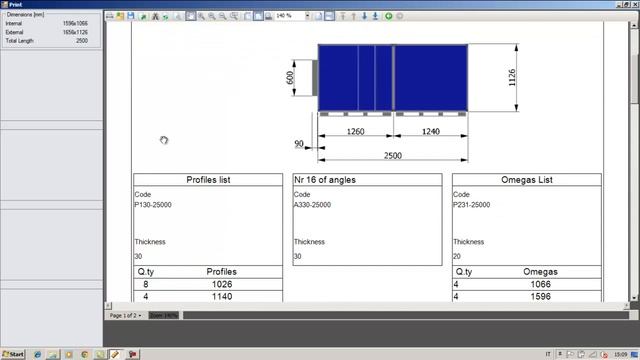Click the red flag taskbar icon
The image size is (640, 360).
[x=132, y=354]
